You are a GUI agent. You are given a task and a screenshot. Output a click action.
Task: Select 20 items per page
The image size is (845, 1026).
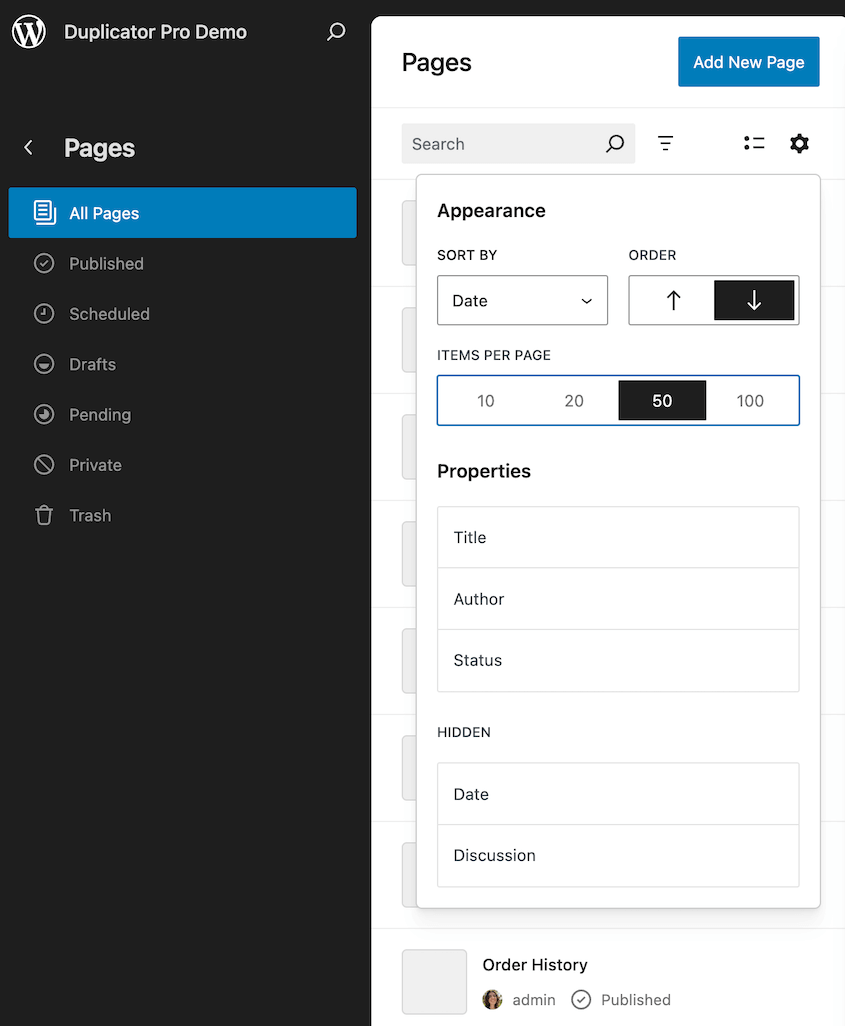click(x=574, y=400)
